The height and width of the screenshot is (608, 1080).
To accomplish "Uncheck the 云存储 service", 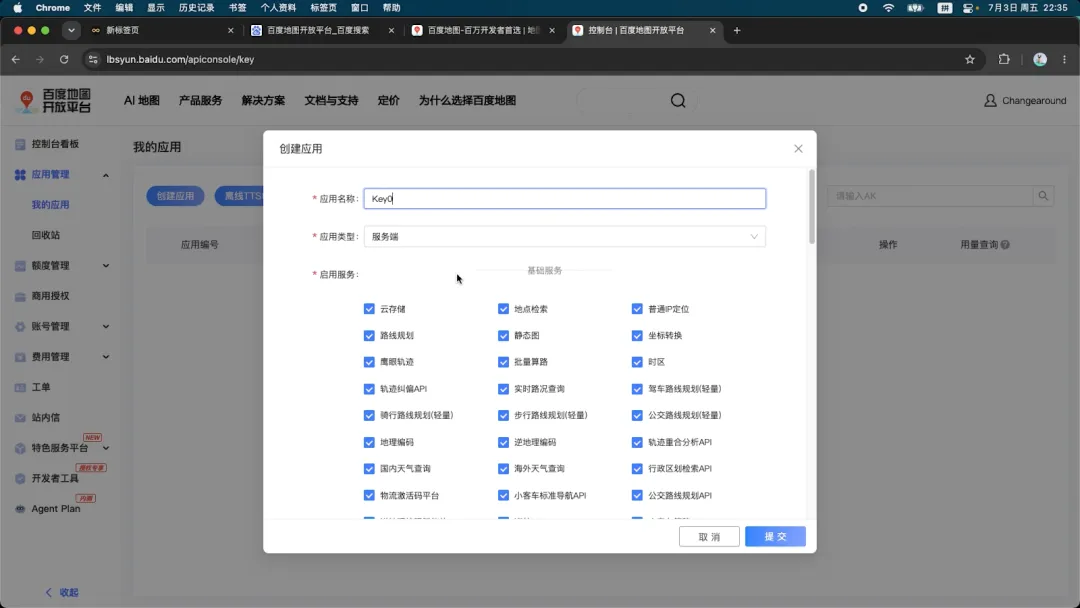I will pos(369,308).
